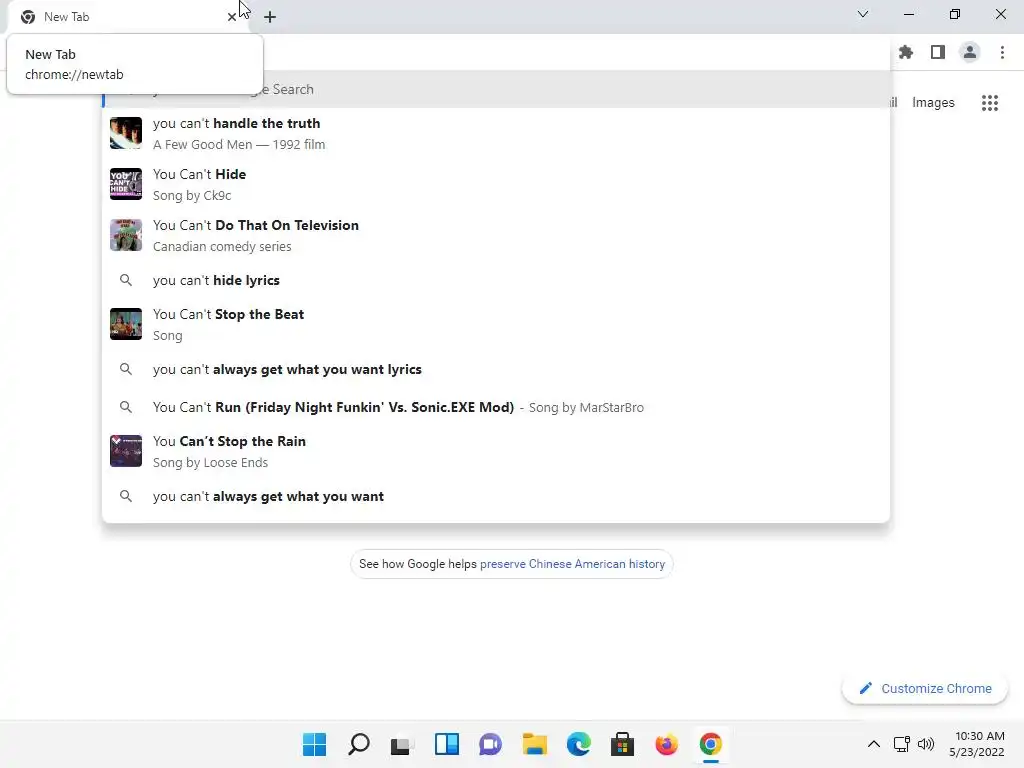The height and width of the screenshot is (768, 1024).
Task: Choose suggestion 'You Can't Stop the Rain'
Action: [x=496, y=451]
